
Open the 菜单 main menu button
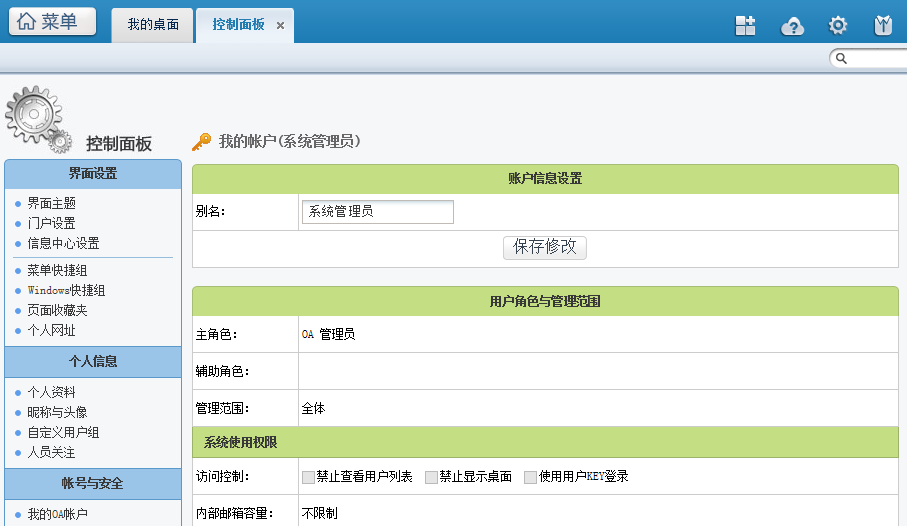tap(52, 22)
